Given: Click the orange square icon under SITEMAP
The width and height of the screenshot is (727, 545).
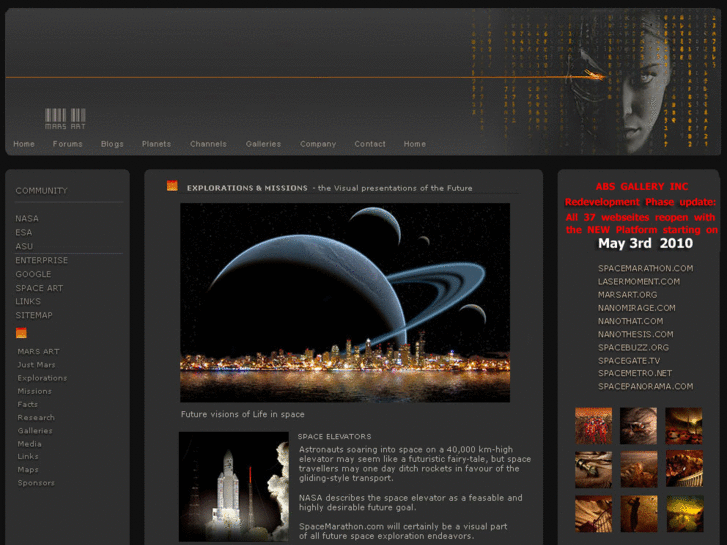Looking at the screenshot, I should pyautogui.click(x=21, y=333).
